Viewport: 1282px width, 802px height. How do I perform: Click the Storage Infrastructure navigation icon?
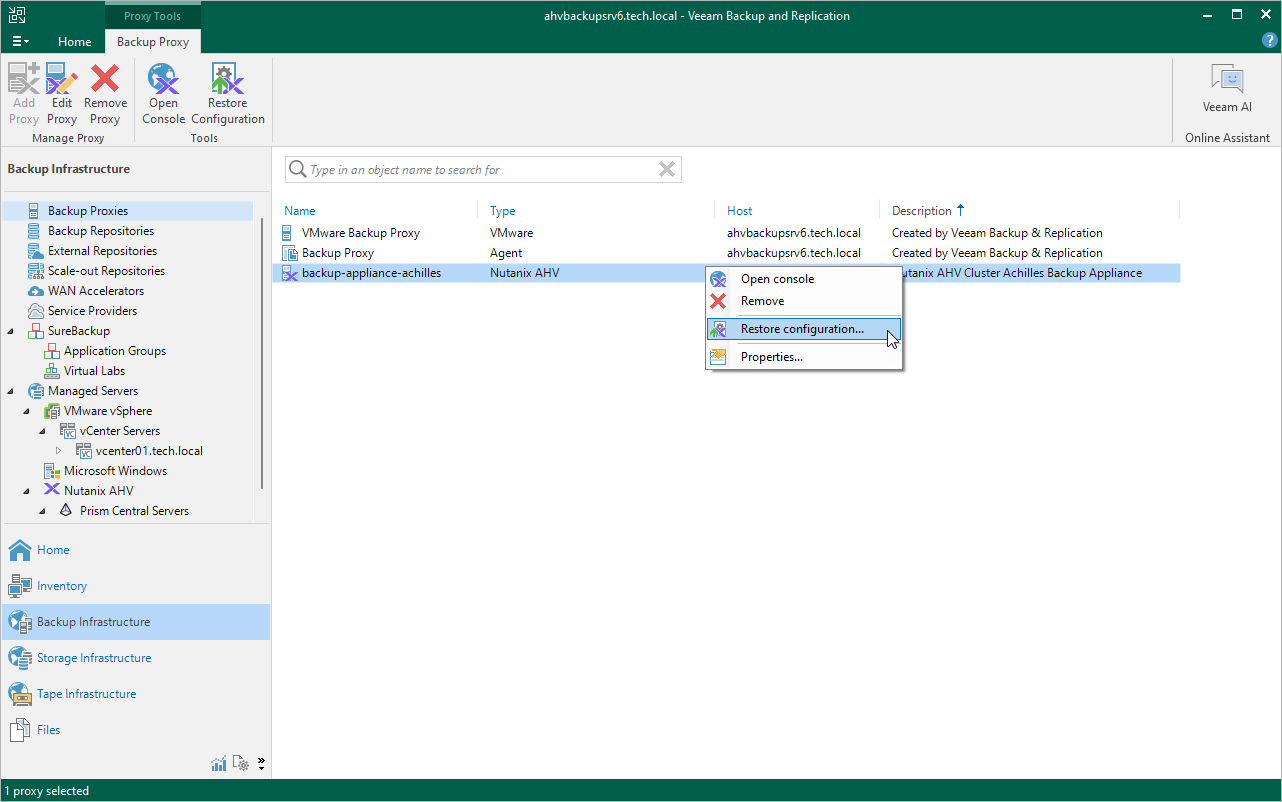tap(20, 658)
